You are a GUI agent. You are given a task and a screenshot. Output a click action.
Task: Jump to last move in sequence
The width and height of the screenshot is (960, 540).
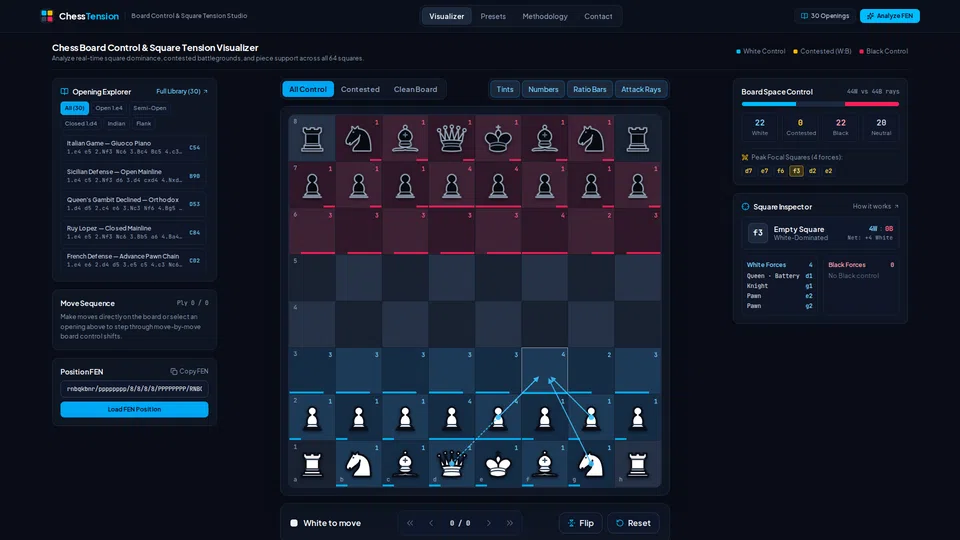(509, 523)
